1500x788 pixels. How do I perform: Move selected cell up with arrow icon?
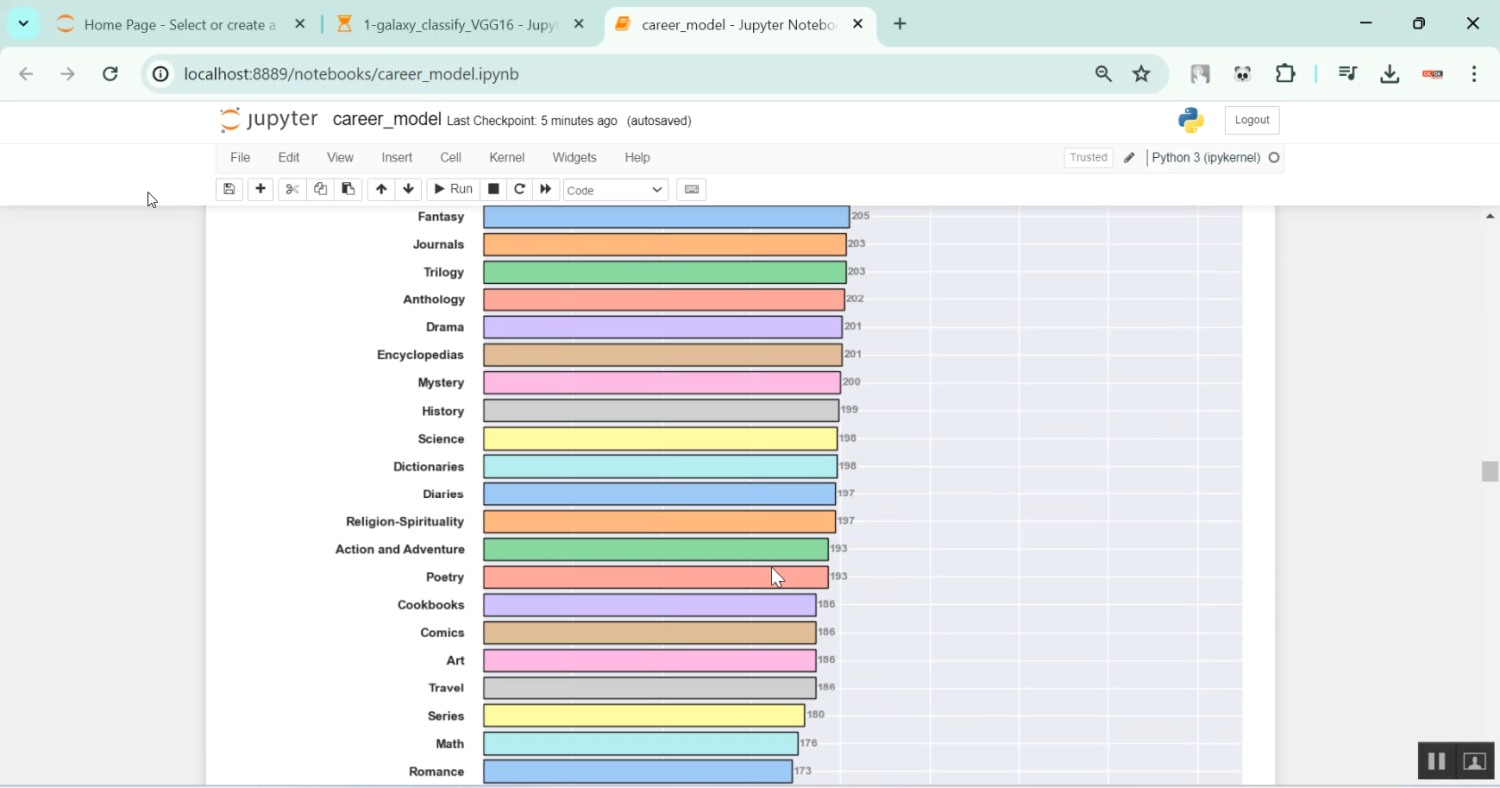[x=381, y=189]
